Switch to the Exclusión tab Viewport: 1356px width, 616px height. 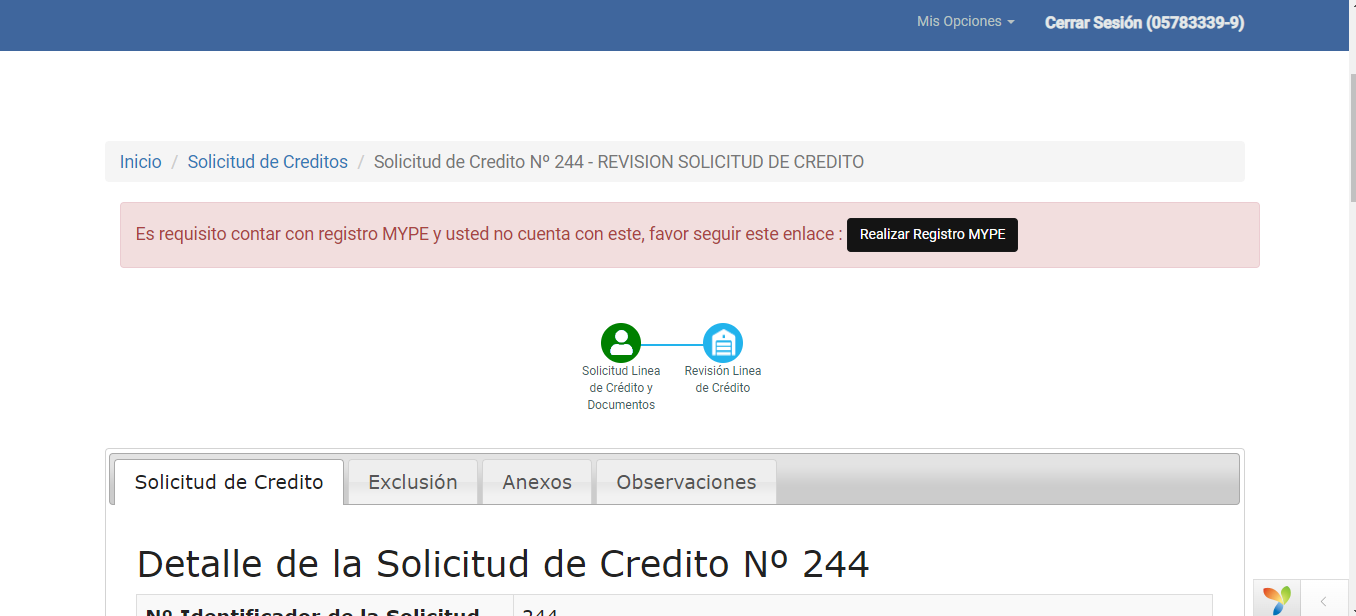pos(413,482)
